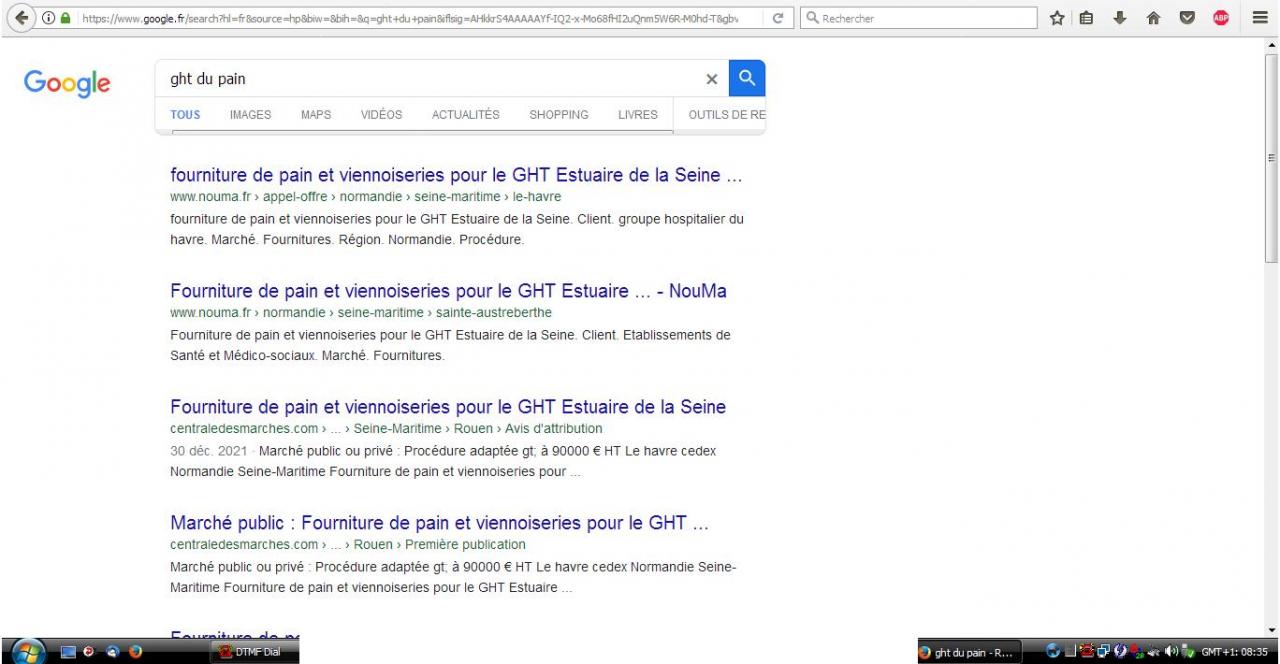Open the Windows Start orb
Viewport: 1280px width, 664px height.
[x=27, y=651]
